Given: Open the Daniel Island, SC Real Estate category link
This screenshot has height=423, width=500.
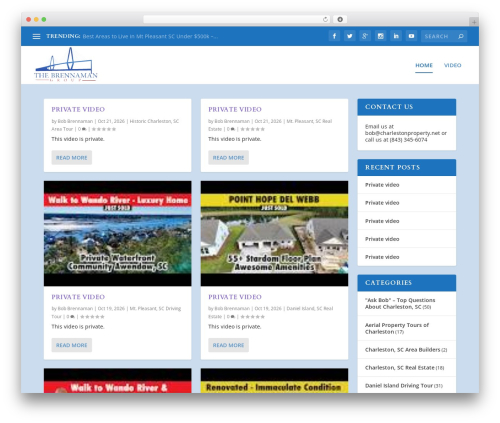Looking at the screenshot, I should coord(271,312).
